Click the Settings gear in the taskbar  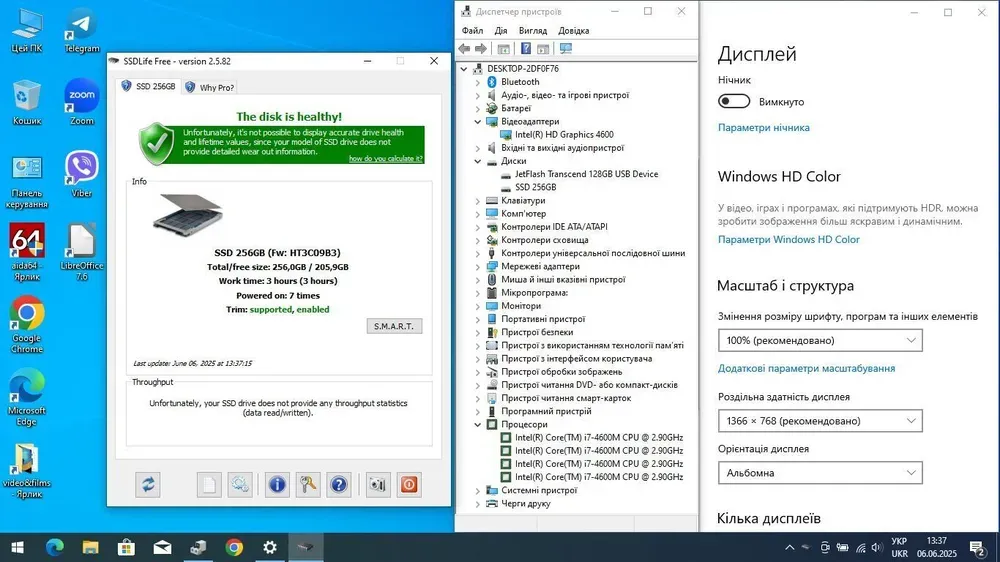coord(269,547)
